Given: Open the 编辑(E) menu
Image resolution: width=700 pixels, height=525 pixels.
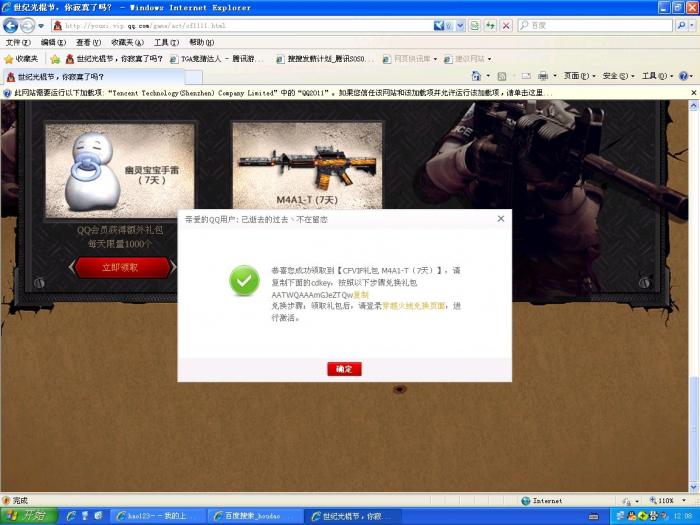Looking at the screenshot, I should pyautogui.click(x=53, y=42).
